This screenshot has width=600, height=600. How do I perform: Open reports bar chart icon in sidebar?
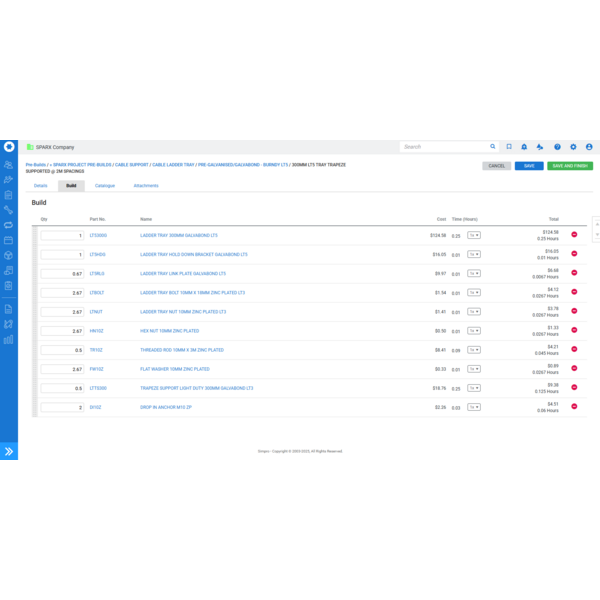coord(9,340)
